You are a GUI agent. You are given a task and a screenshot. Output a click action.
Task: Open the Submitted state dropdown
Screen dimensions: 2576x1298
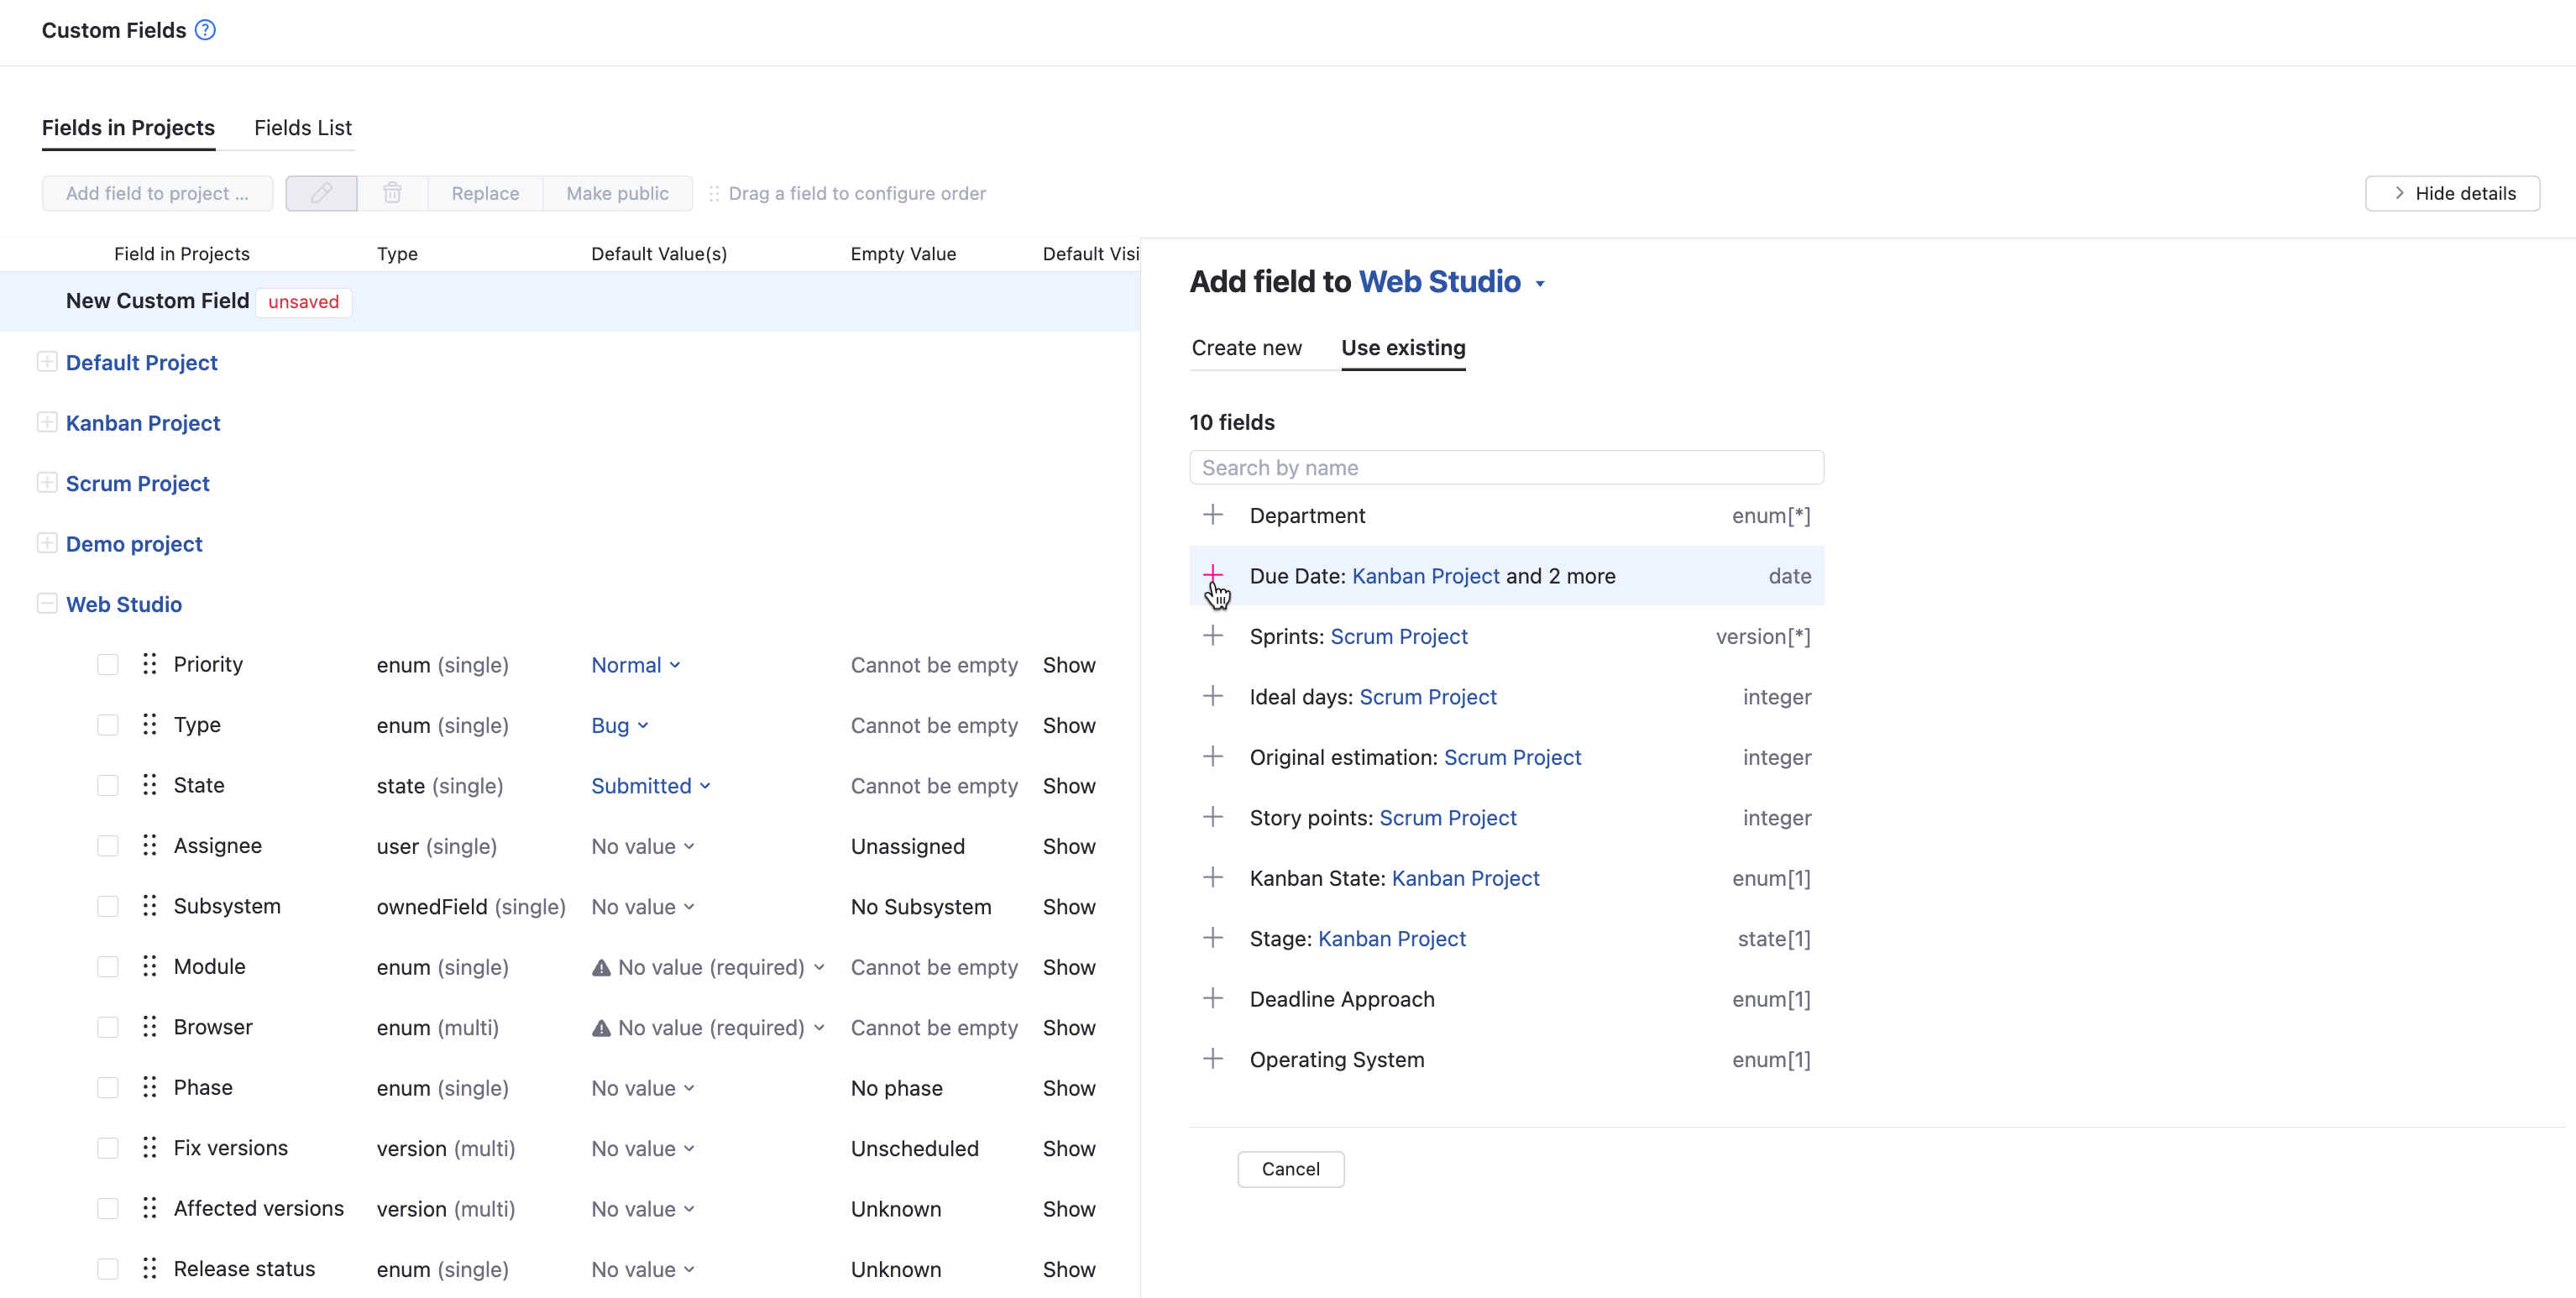(650, 786)
